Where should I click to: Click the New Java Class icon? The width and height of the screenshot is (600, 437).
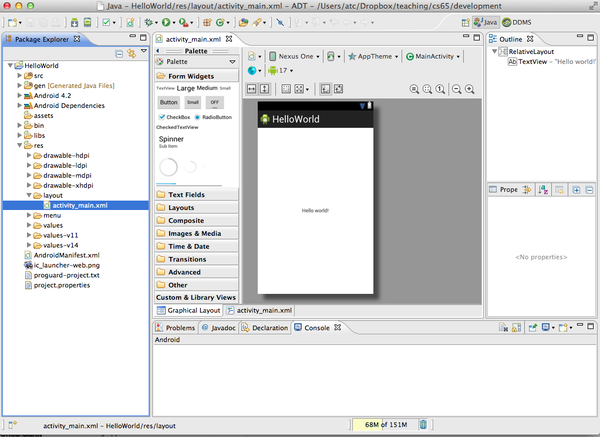click(x=220, y=23)
